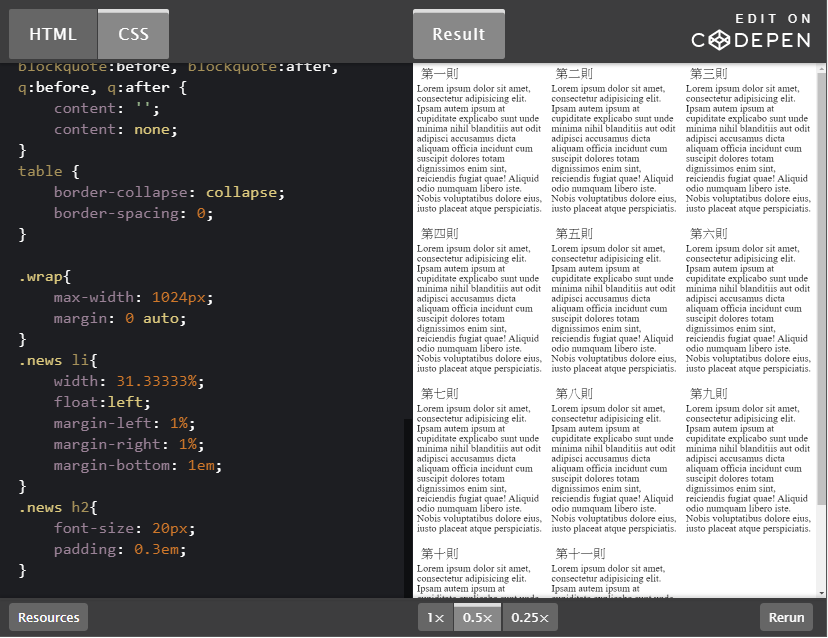Set preview zoom to 1×
The image size is (828, 638).
[436, 617]
